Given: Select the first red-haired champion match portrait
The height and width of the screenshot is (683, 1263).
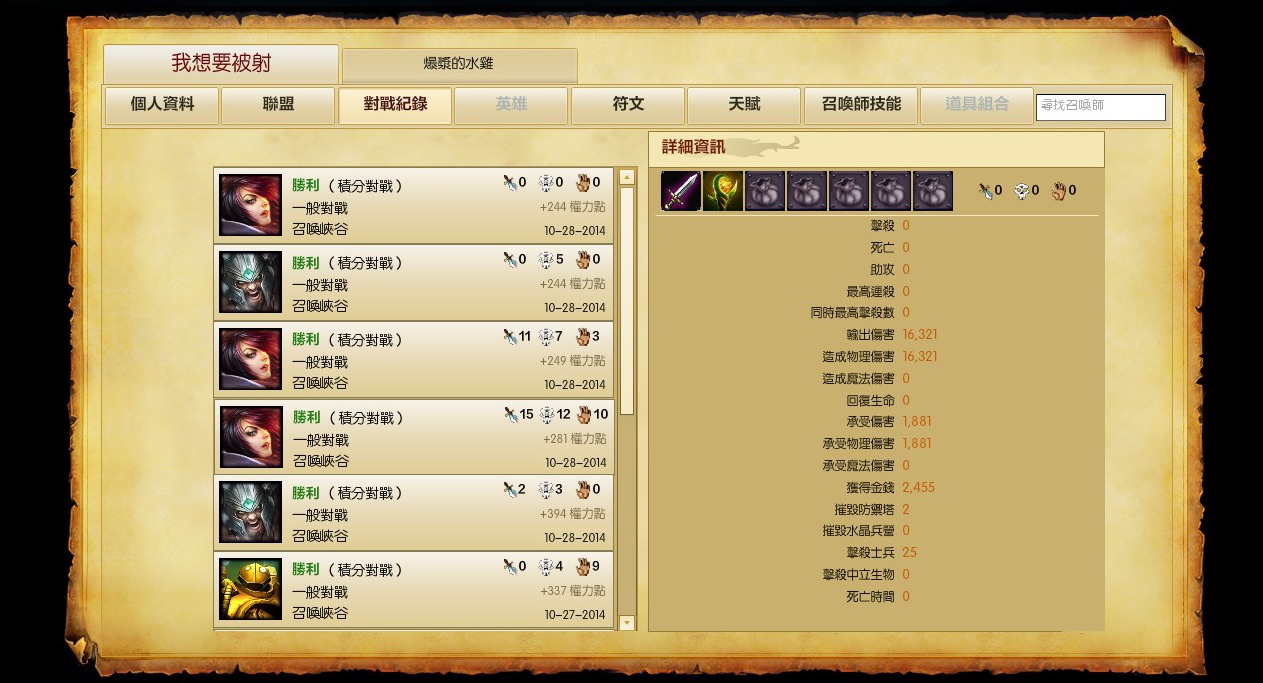Looking at the screenshot, I should [251, 206].
